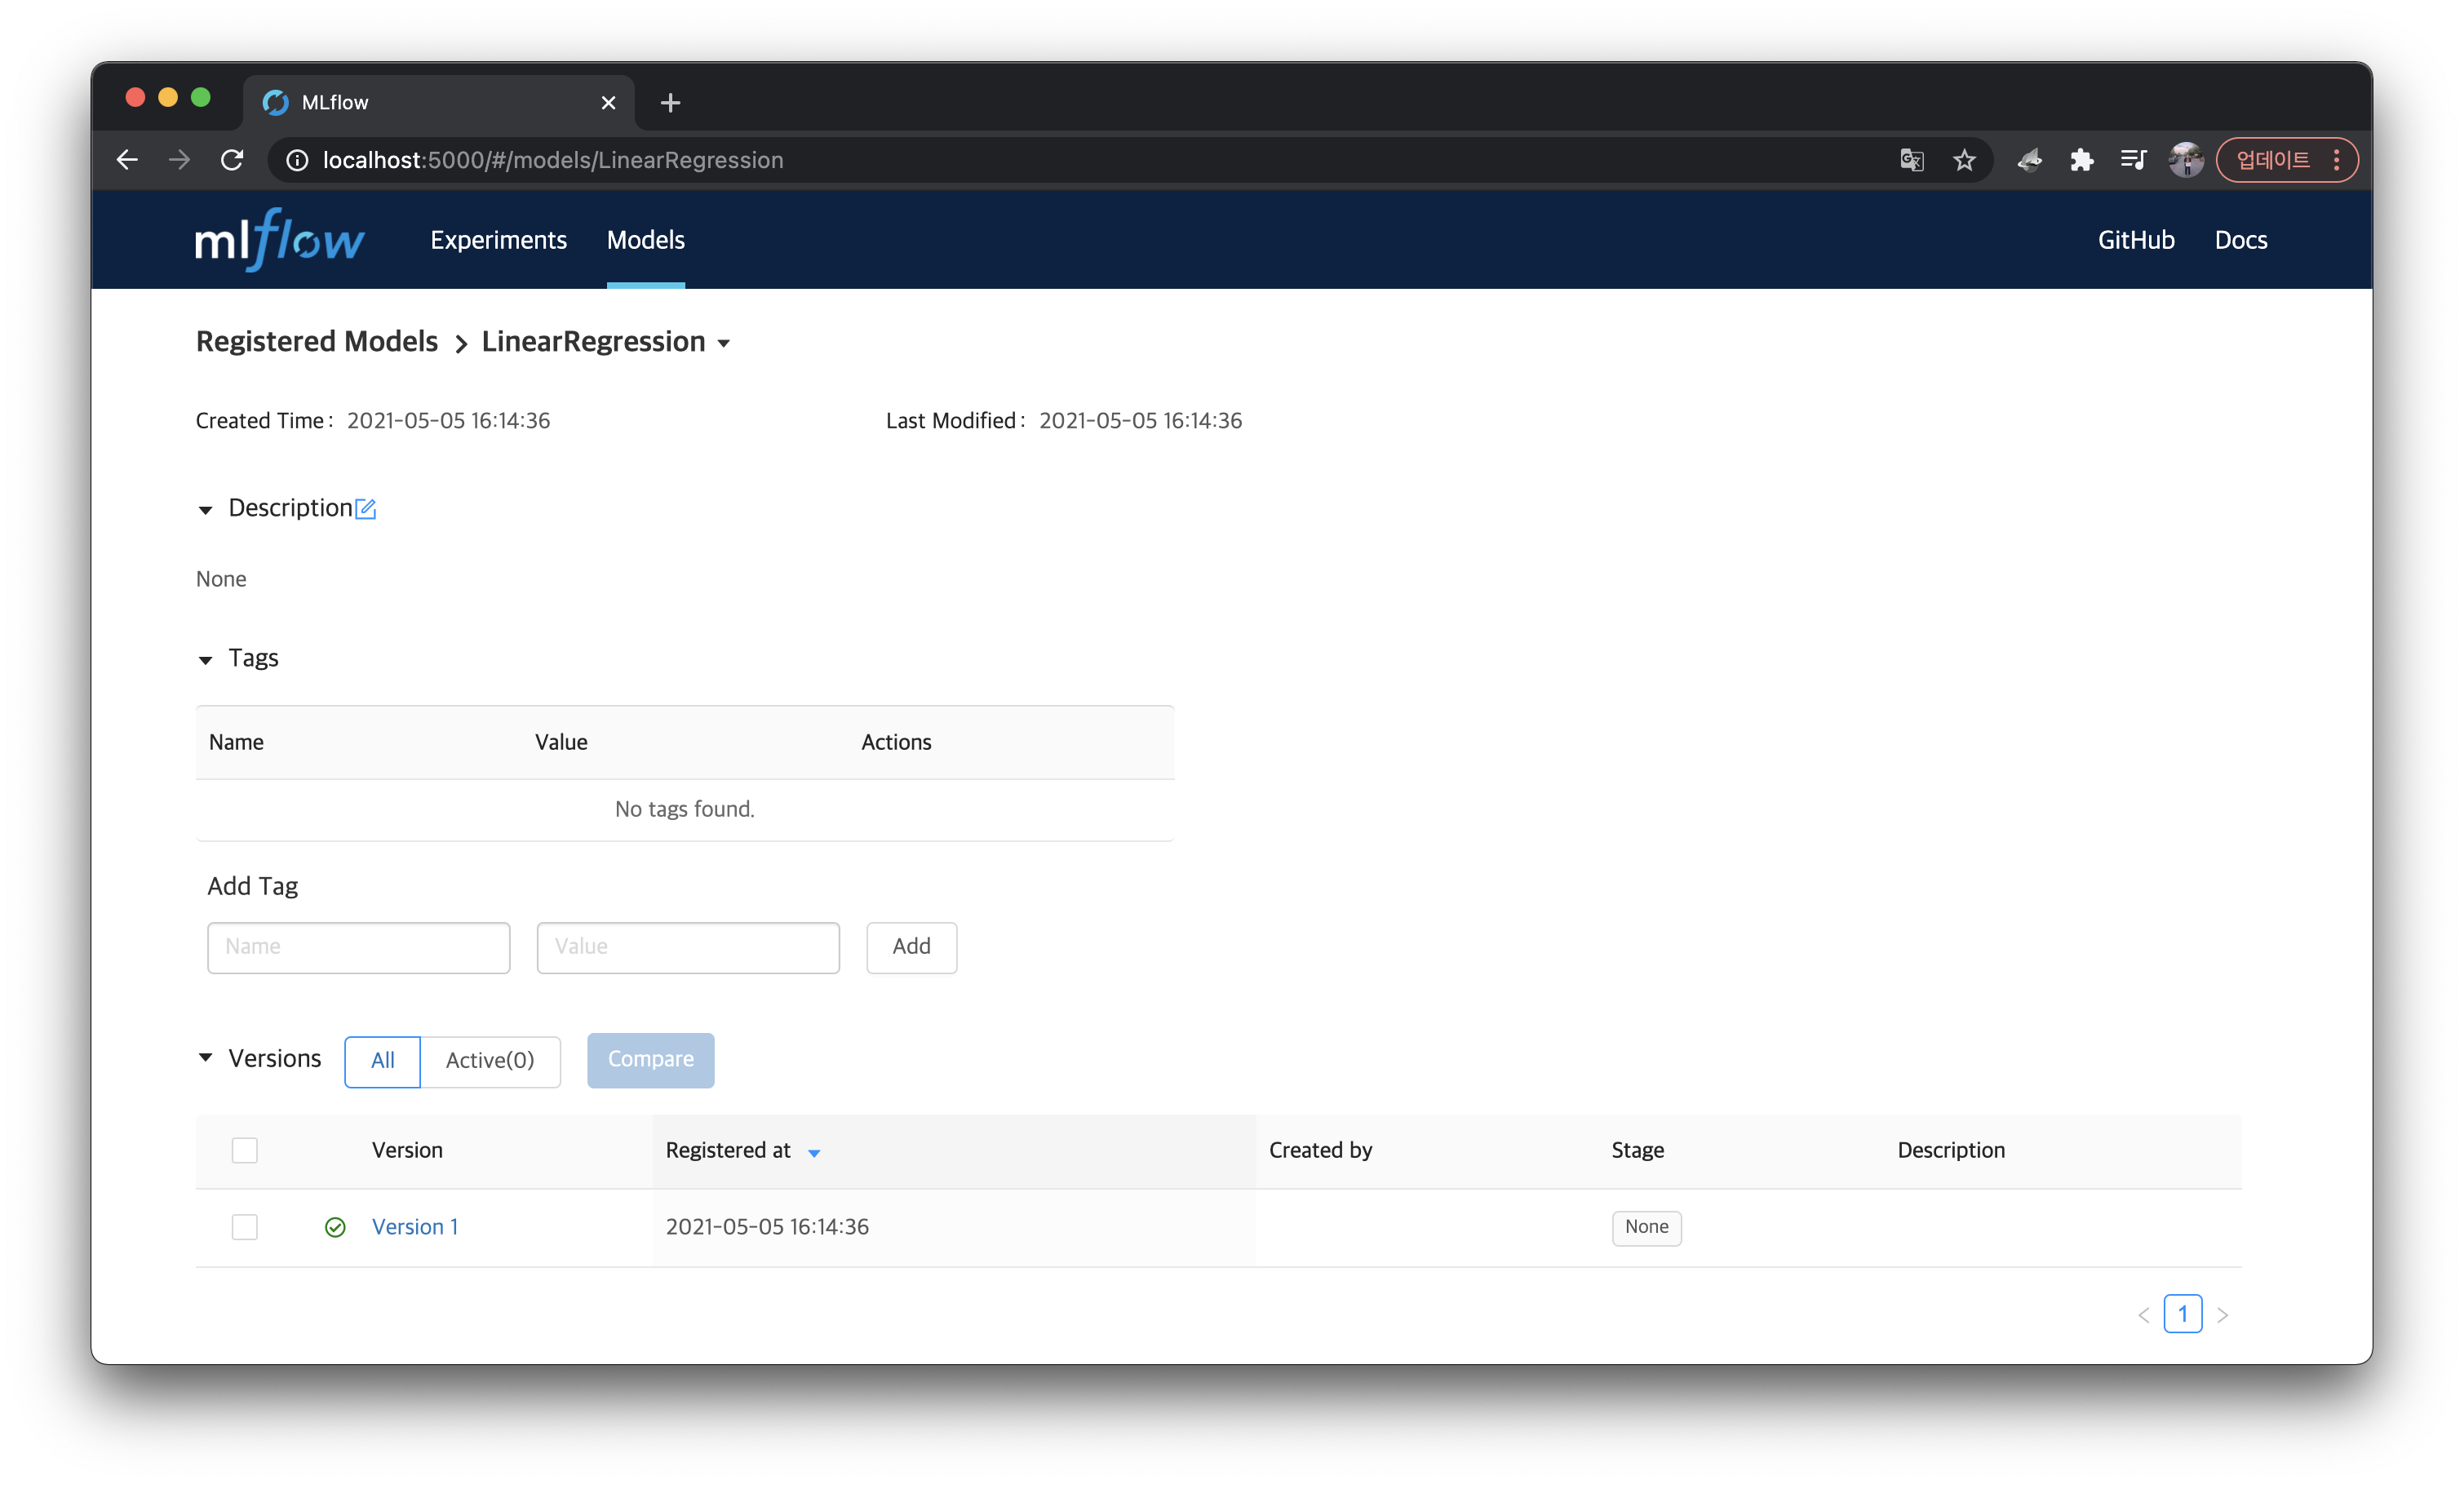This screenshot has height=1485, width=2464.
Task: Open the browser extensions puzzle icon
Action: pyautogui.click(x=2082, y=160)
